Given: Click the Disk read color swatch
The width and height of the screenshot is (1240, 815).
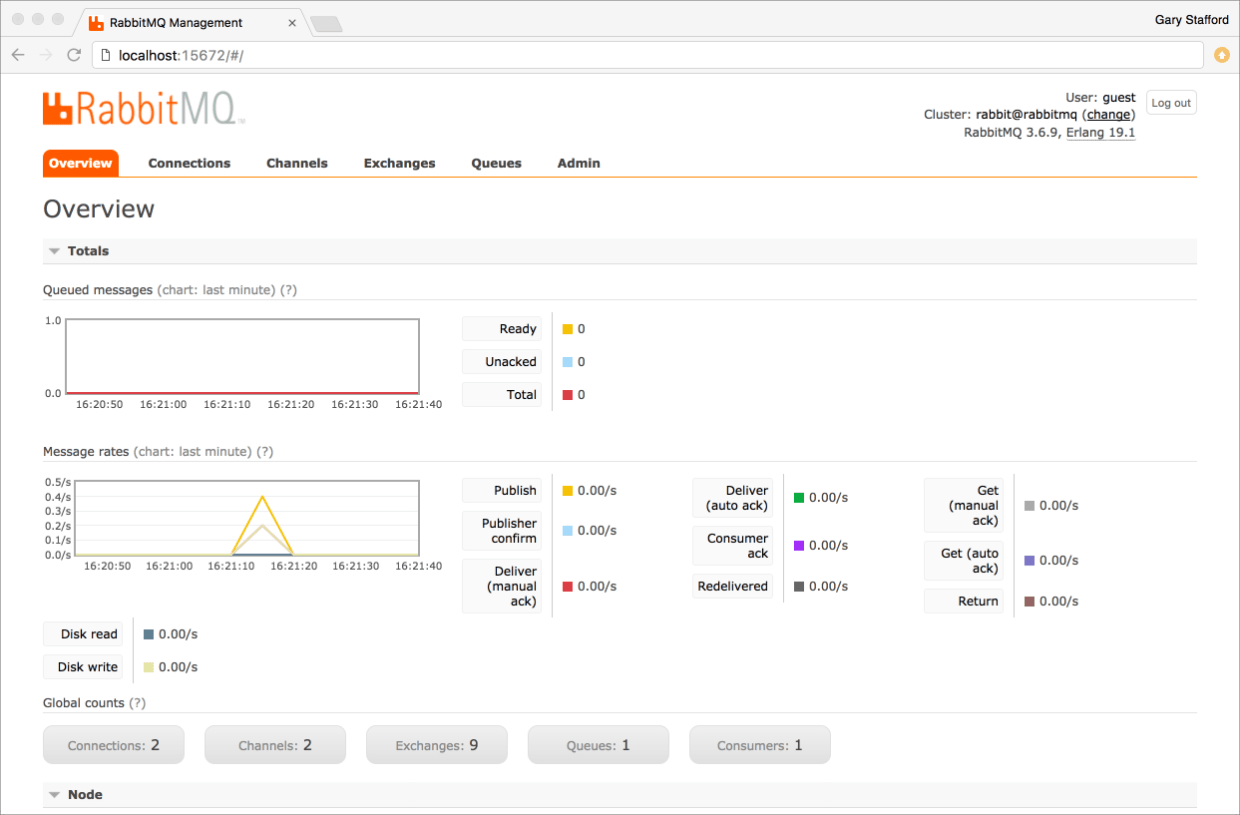Looking at the screenshot, I should point(149,635).
